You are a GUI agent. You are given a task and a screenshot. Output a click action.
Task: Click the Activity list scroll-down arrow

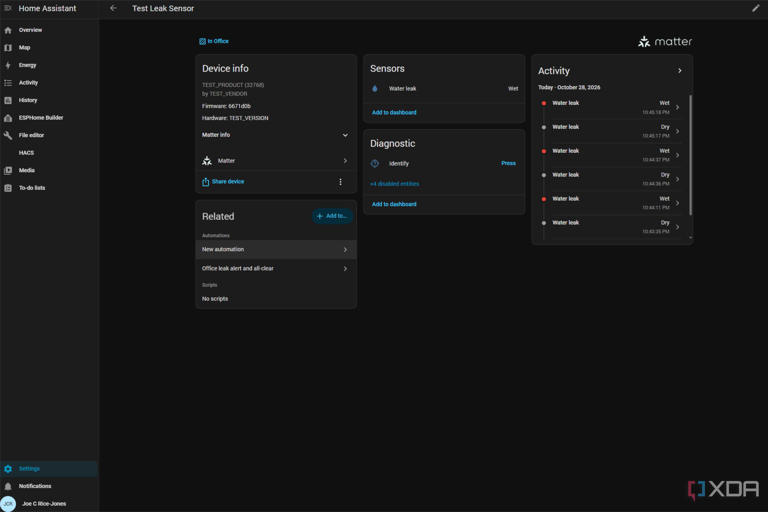(691, 238)
